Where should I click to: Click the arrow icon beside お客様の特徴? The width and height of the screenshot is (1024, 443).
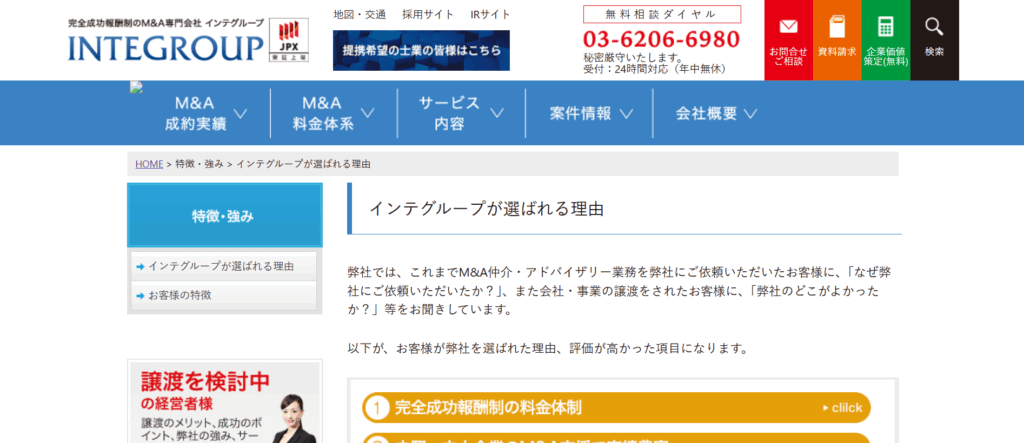tap(140, 296)
